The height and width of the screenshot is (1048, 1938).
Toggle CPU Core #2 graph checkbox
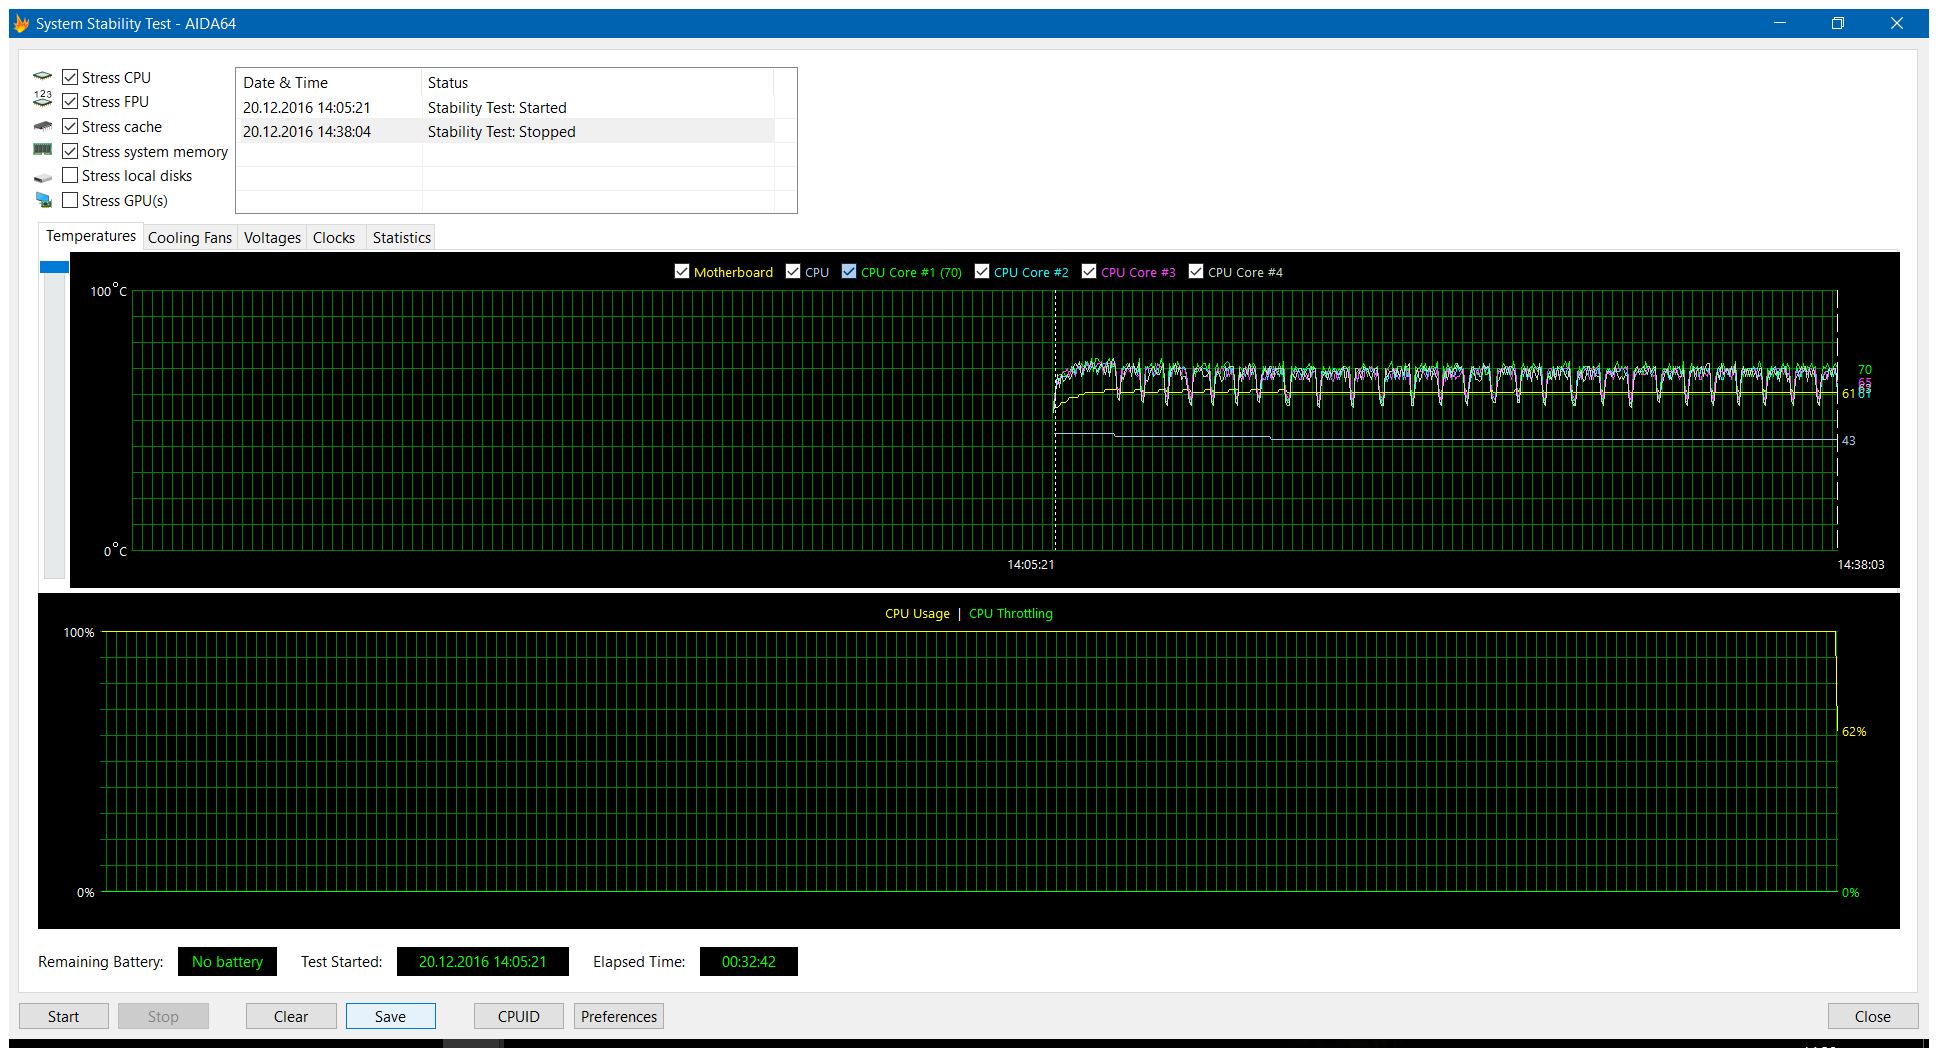[982, 271]
